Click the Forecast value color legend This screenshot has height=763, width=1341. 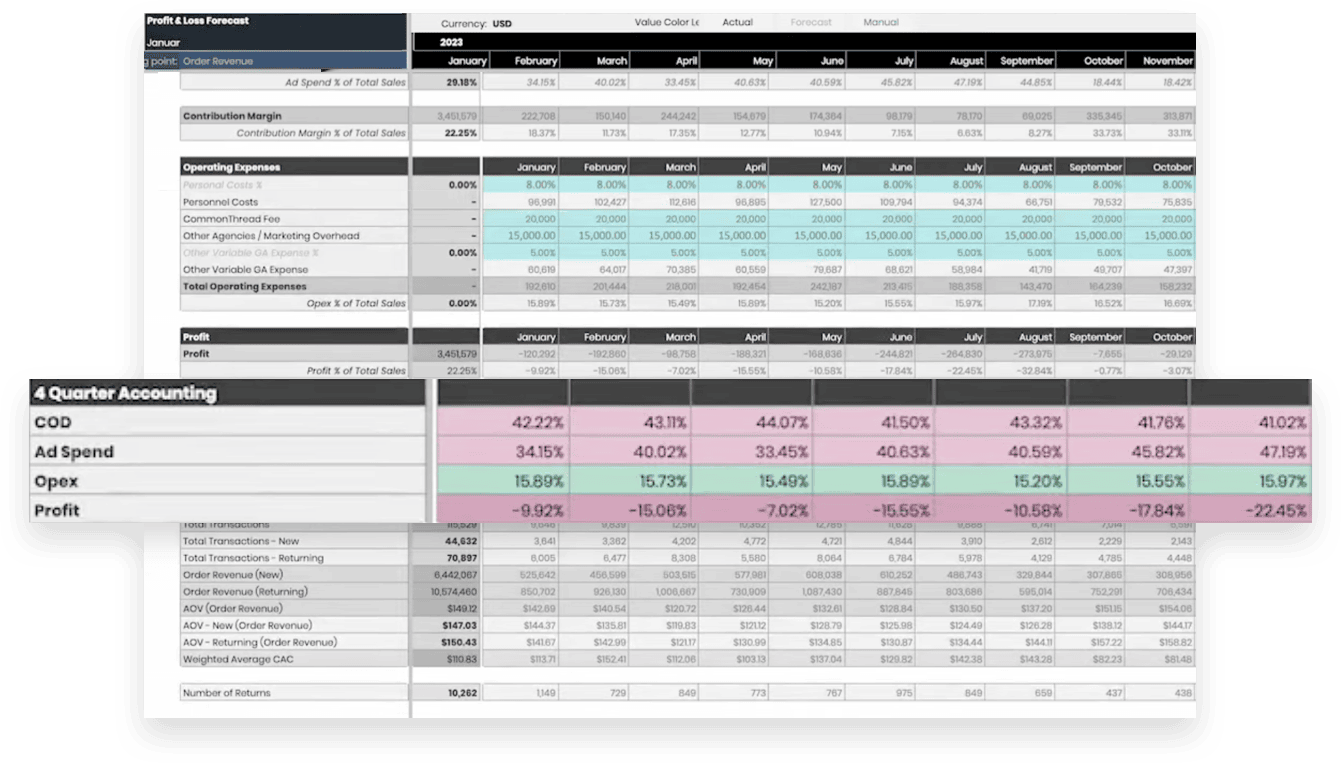click(x=811, y=22)
